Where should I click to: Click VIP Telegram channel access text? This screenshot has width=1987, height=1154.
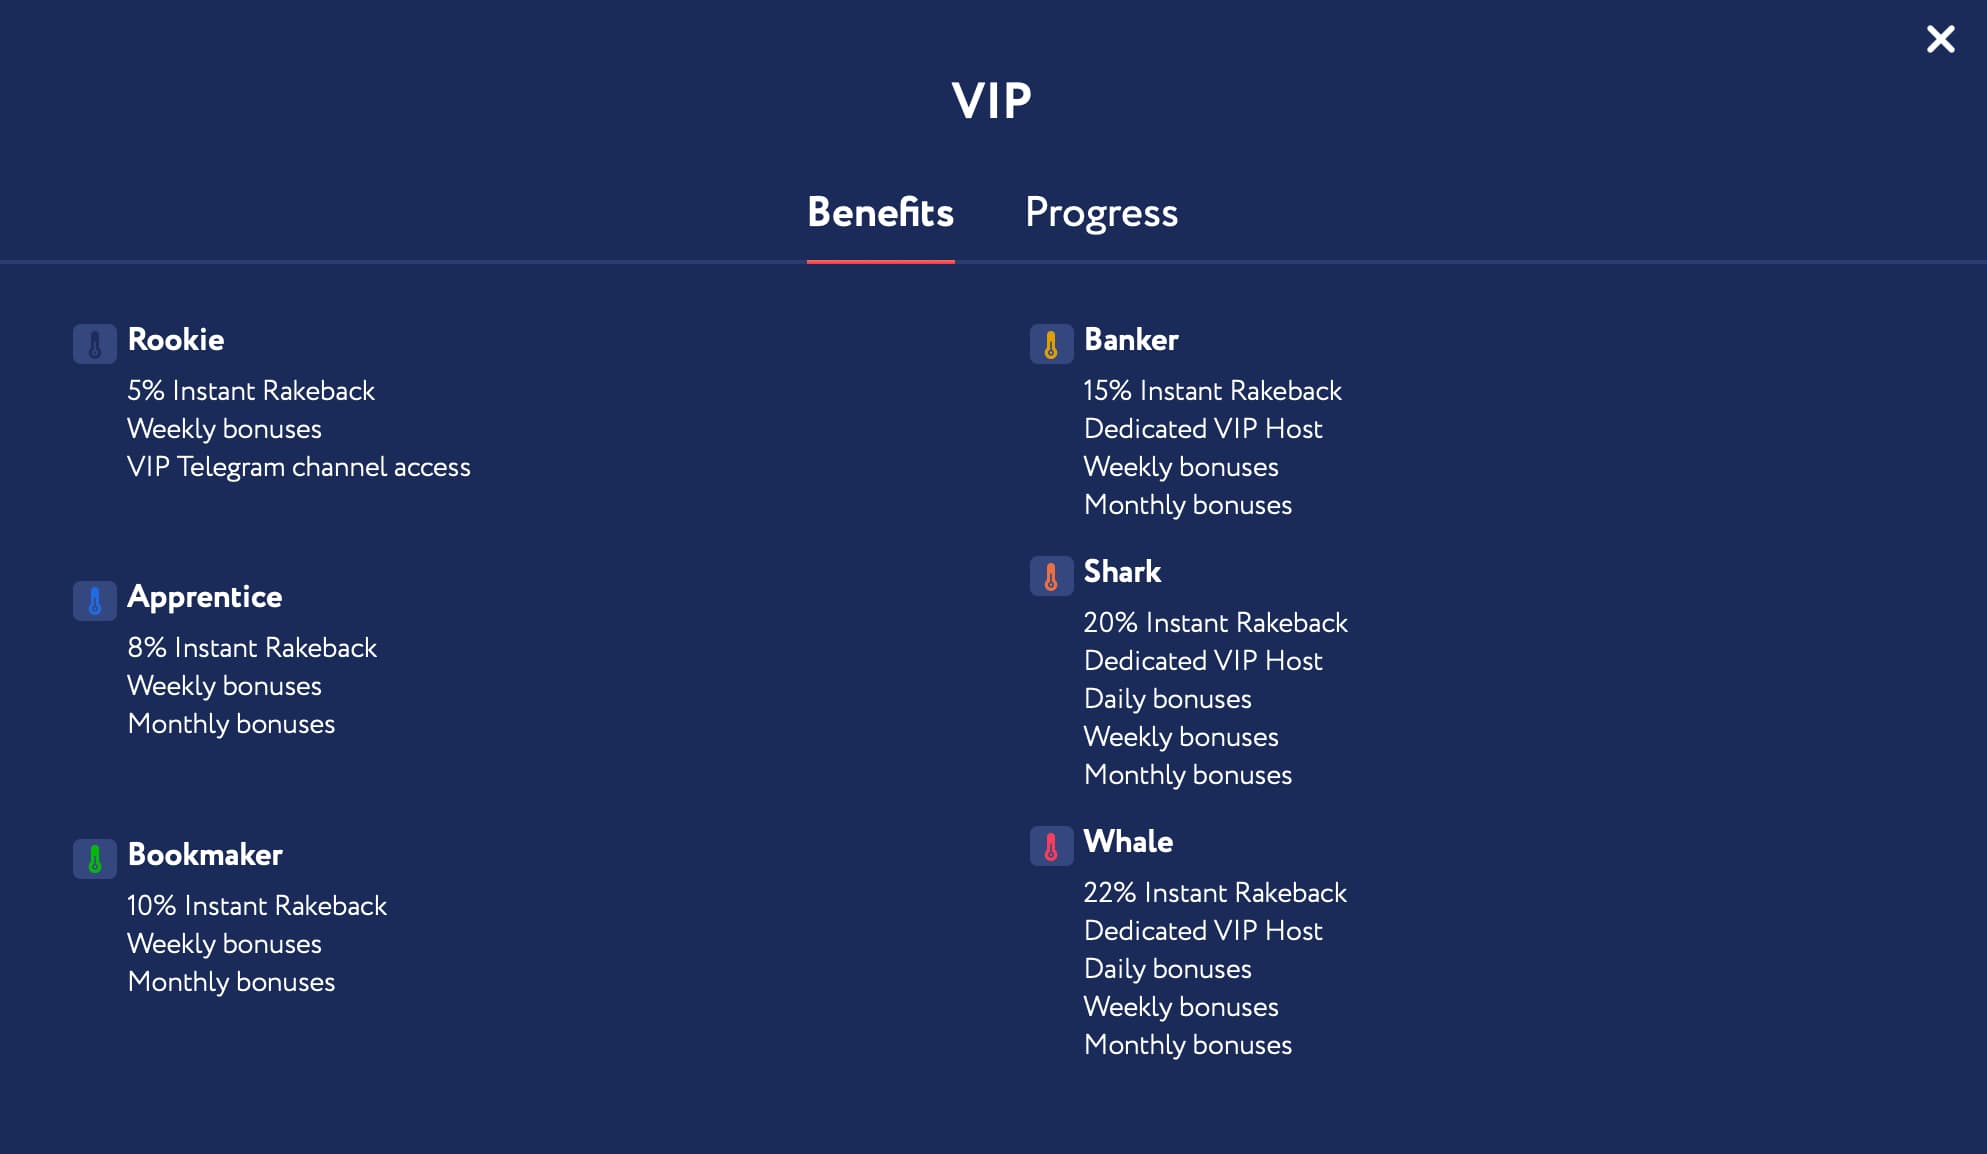coord(298,467)
